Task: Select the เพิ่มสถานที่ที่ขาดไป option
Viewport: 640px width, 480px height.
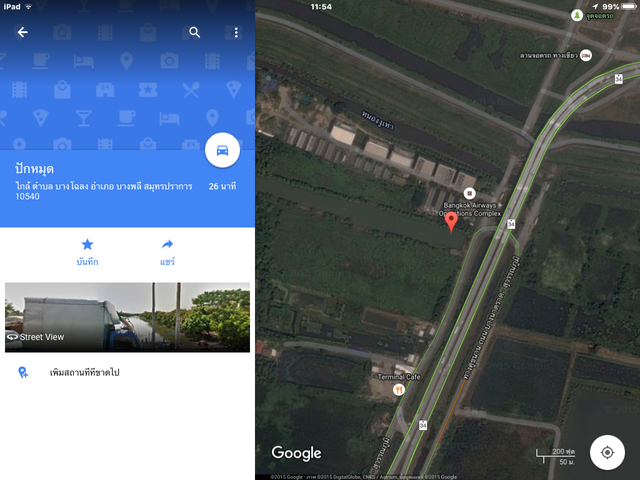Action: [84, 372]
